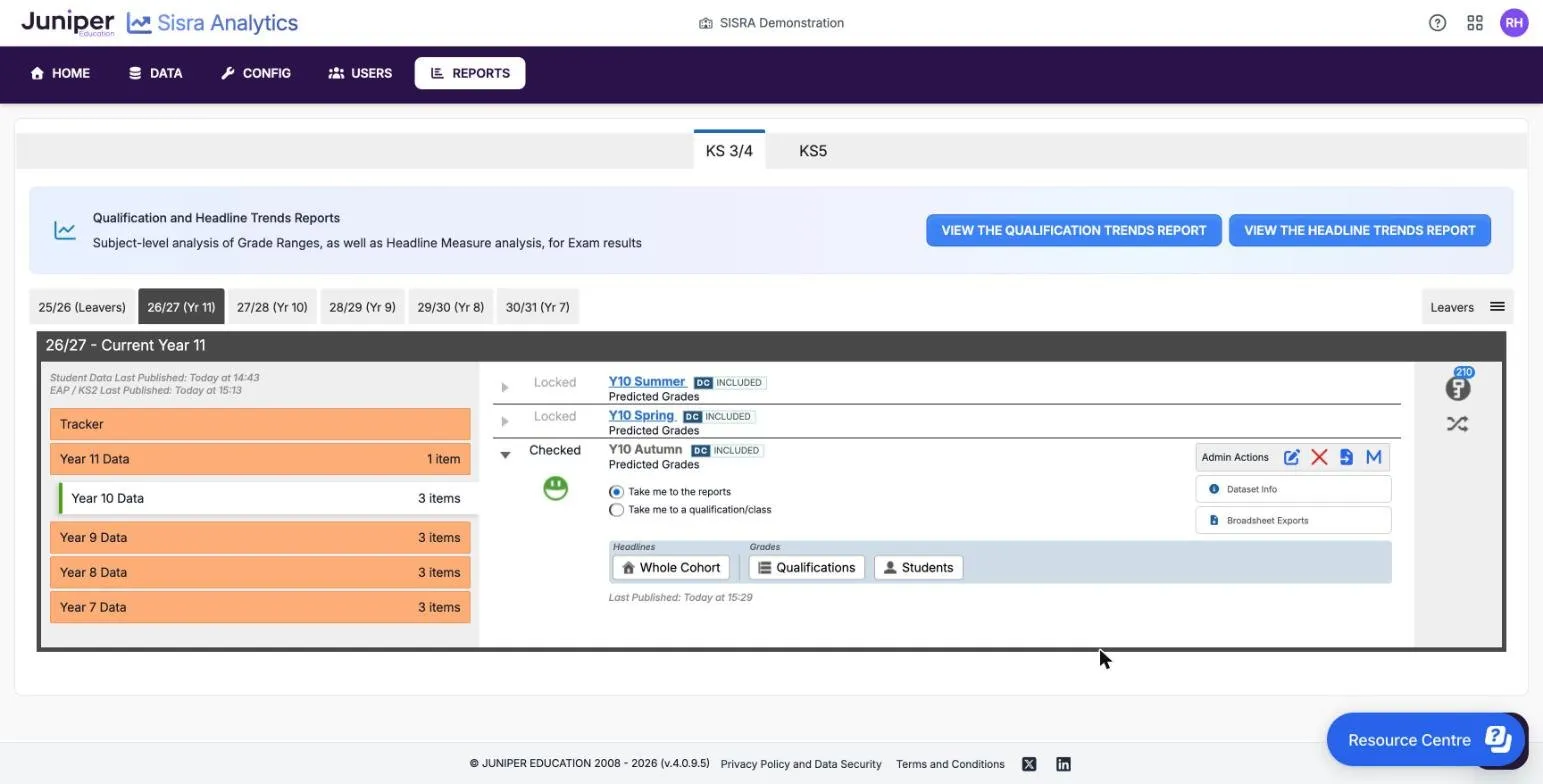Image resolution: width=1543 pixels, height=784 pixels.
Task: Open the RH user avatar menu
Action: point(1514,23)
